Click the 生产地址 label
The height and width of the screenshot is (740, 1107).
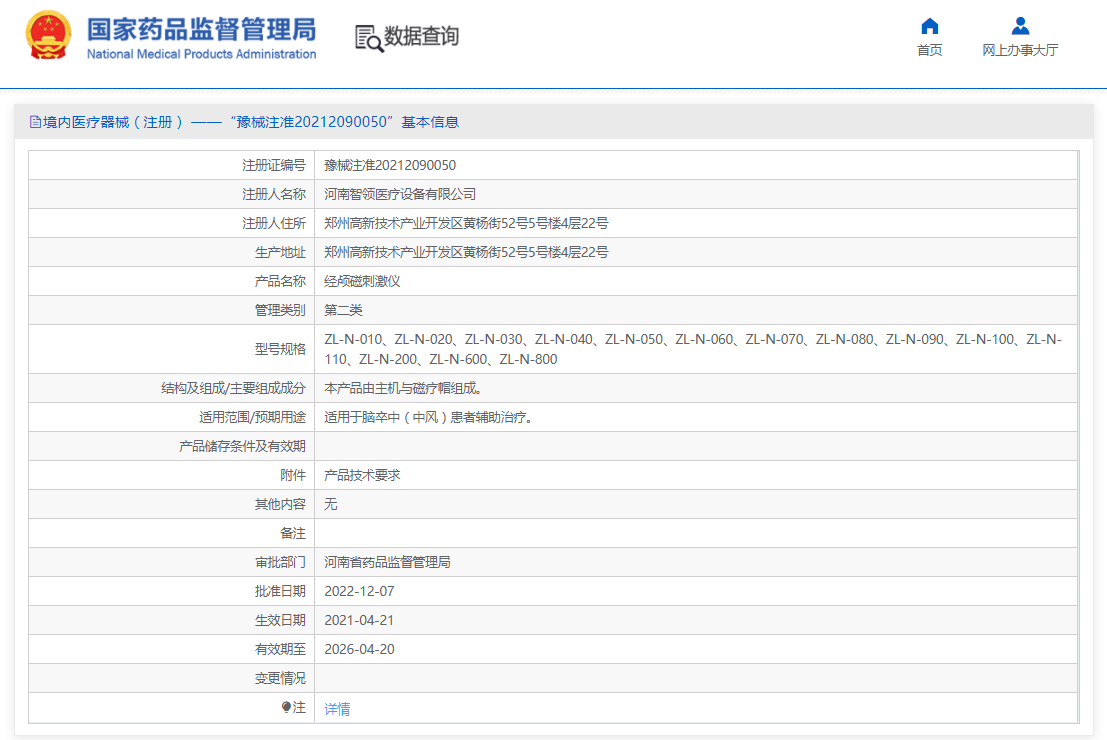280,252
